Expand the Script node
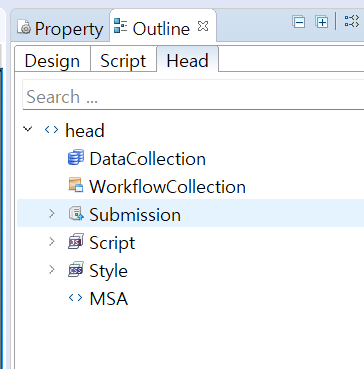The width and height of the screenshot is (364, 369). pyautogui.click(x=52, y=241)
